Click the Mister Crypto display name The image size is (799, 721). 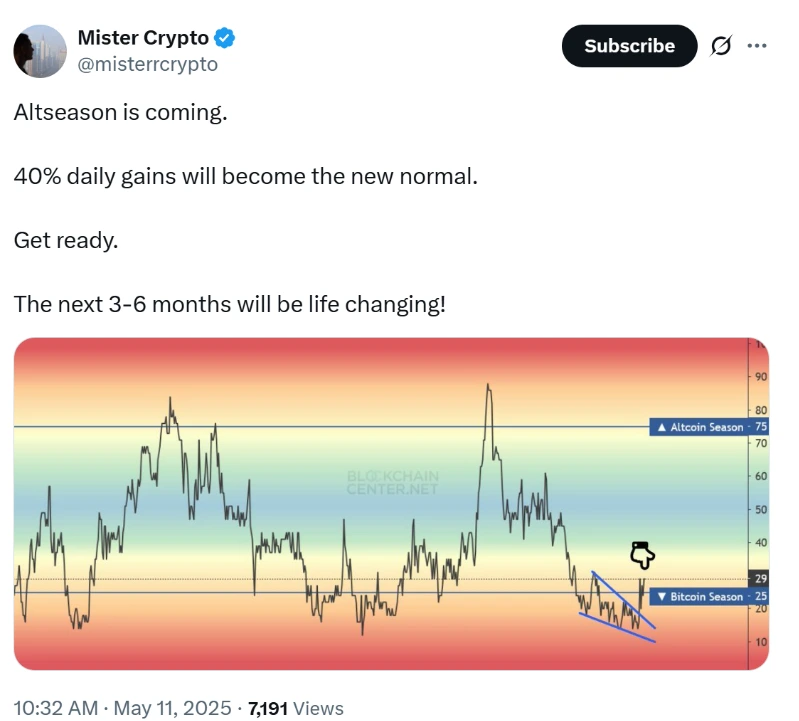coord(143,38)
